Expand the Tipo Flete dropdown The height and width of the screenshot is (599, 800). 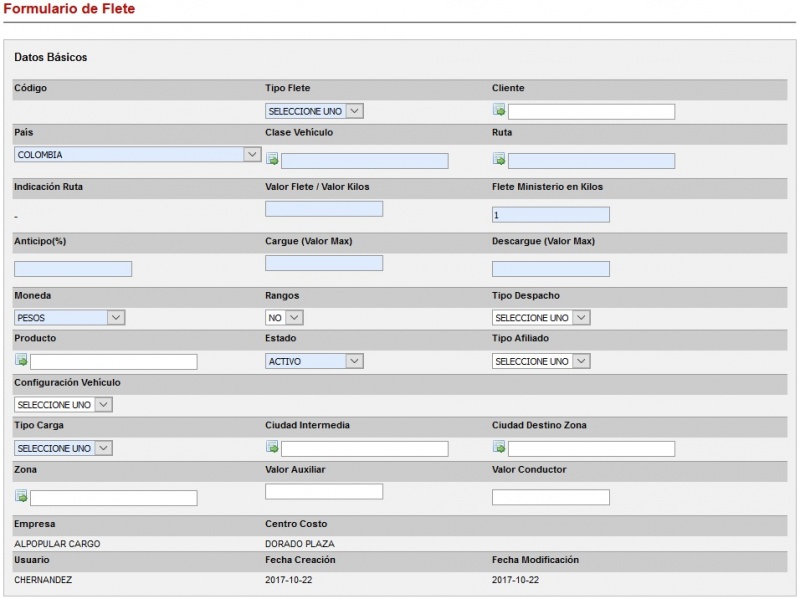point(314,111)
